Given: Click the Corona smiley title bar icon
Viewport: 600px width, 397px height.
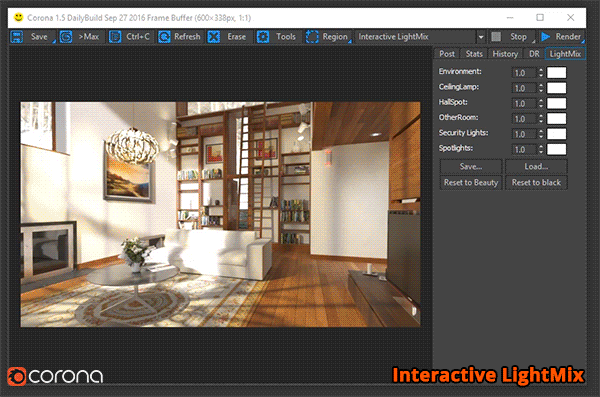Looking at the screenshot, I should click(x=18, y=17).
